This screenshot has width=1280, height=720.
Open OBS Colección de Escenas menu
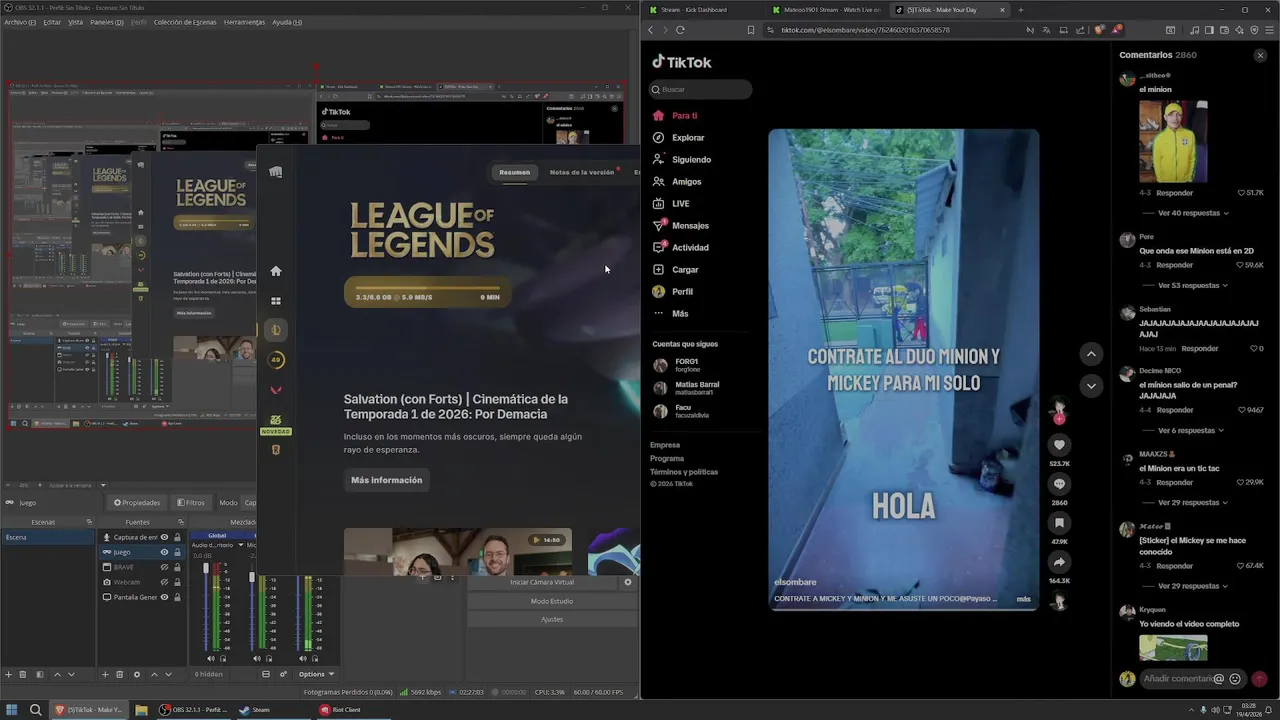(x=184, y=22)
